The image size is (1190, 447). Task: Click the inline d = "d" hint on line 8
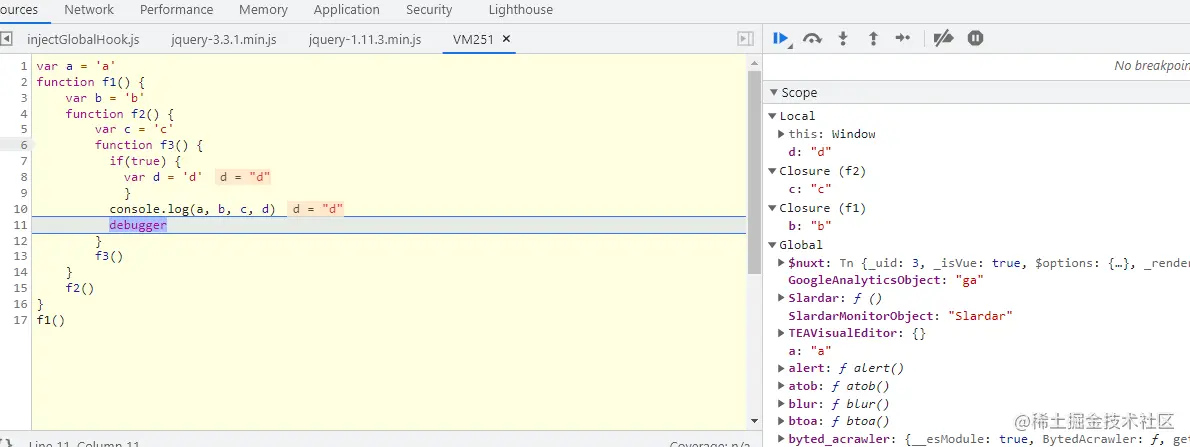coord(244,178)
